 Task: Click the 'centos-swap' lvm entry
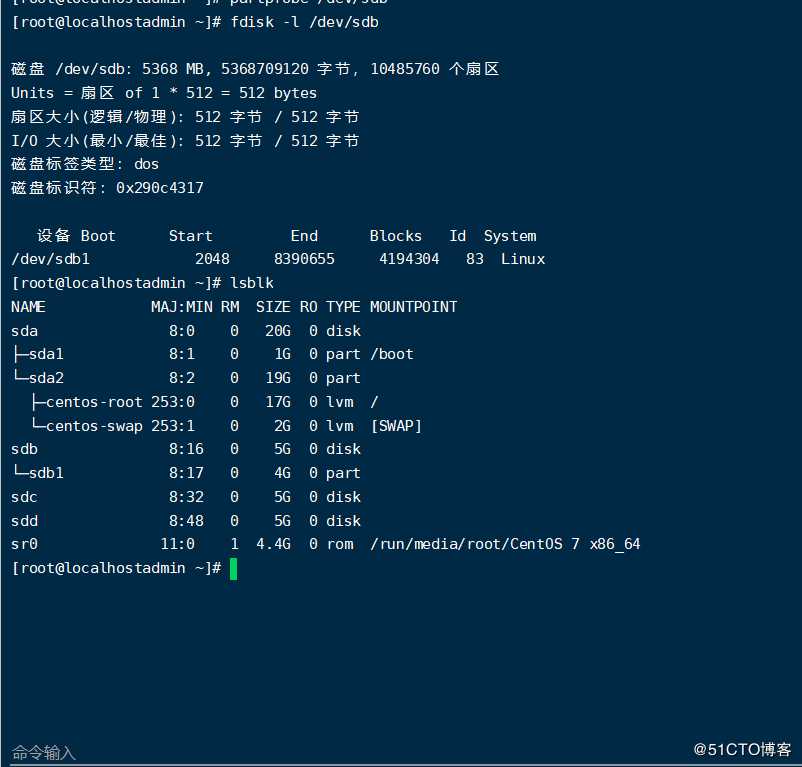(94, 426)
